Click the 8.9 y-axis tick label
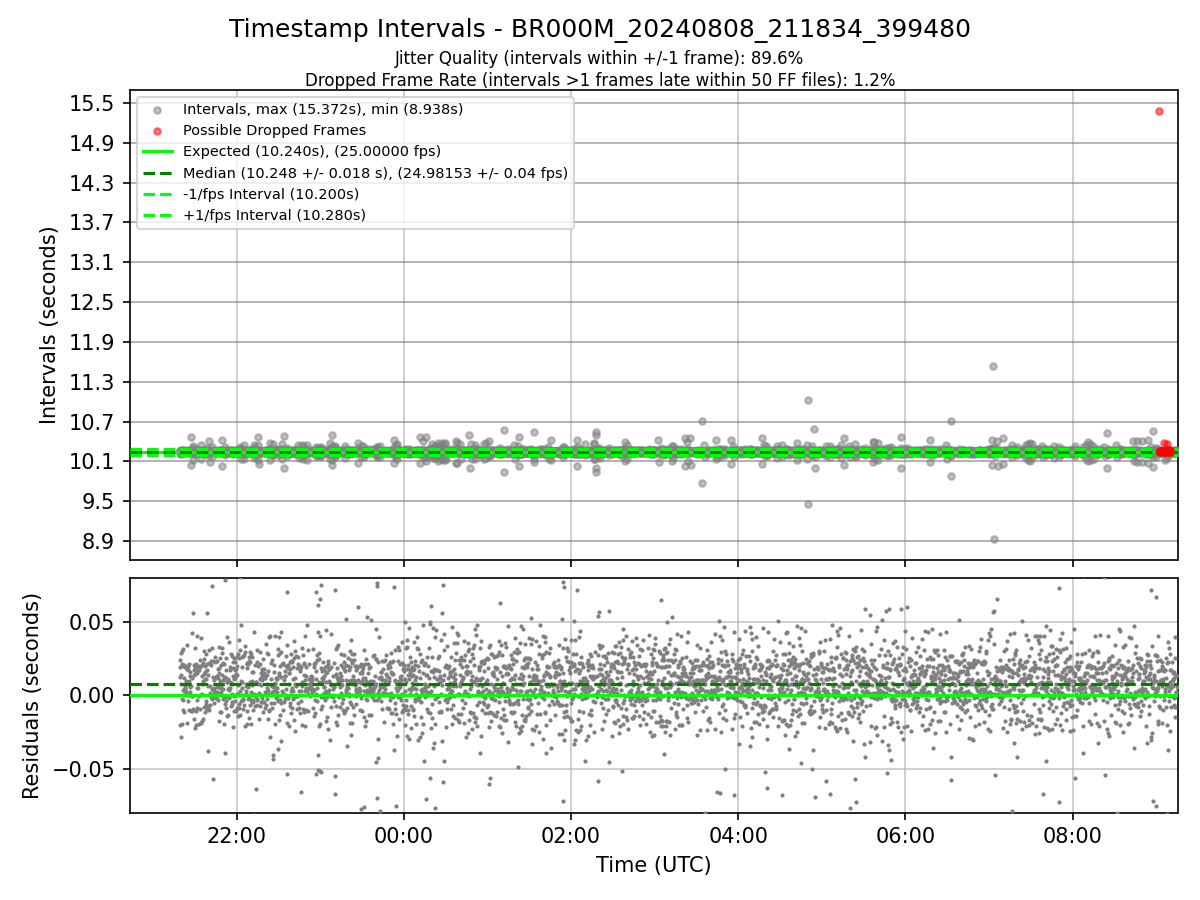The height and width of the screenshot is (900, 1200). (98, 541)
